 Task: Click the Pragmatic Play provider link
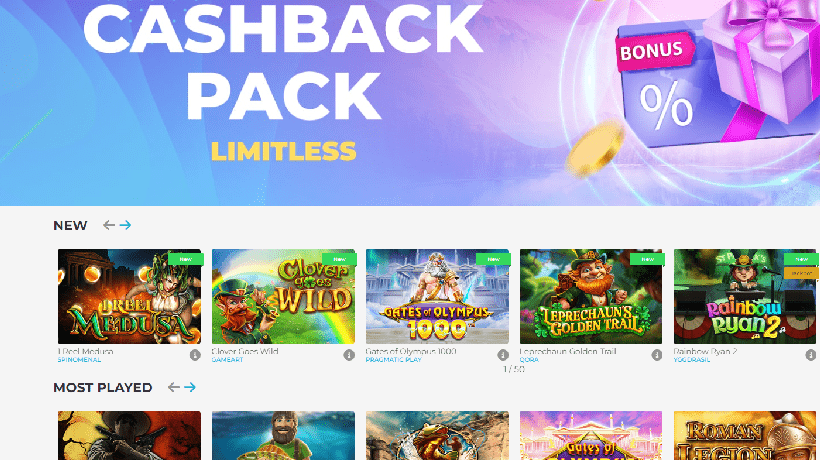pos(393,360)
